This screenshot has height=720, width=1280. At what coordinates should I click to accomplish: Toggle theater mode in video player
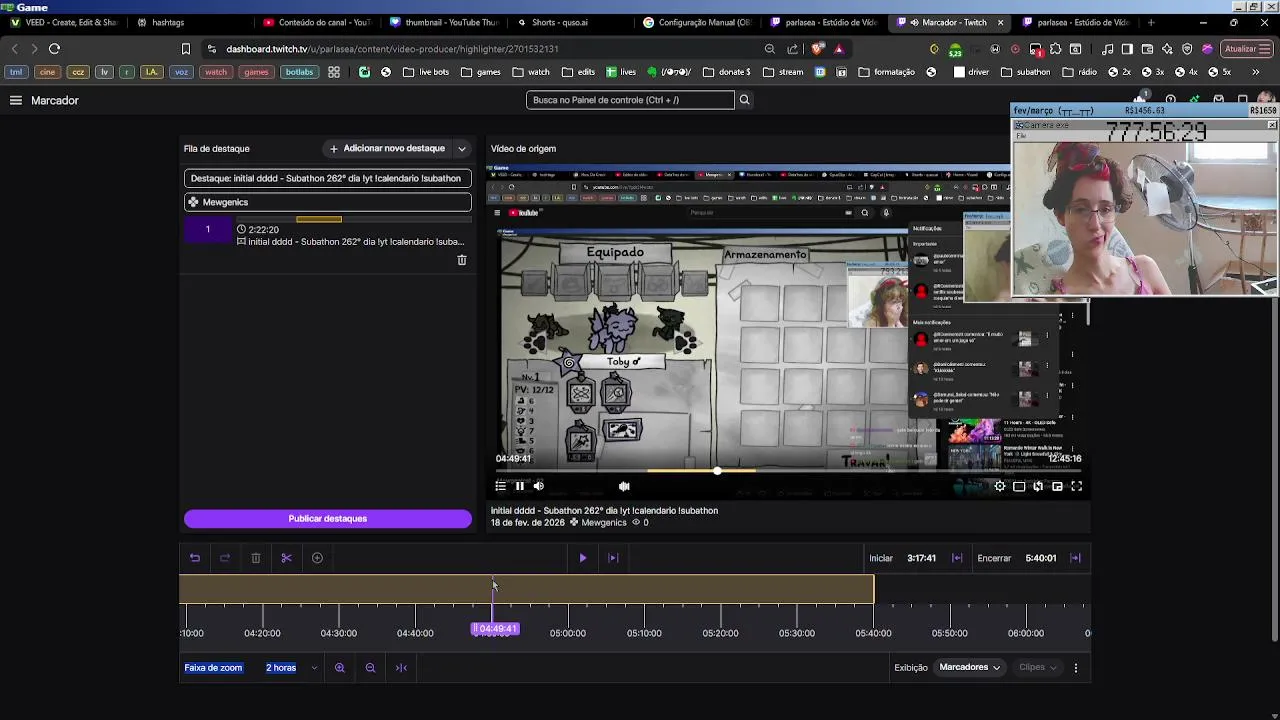coord(1019,486)
